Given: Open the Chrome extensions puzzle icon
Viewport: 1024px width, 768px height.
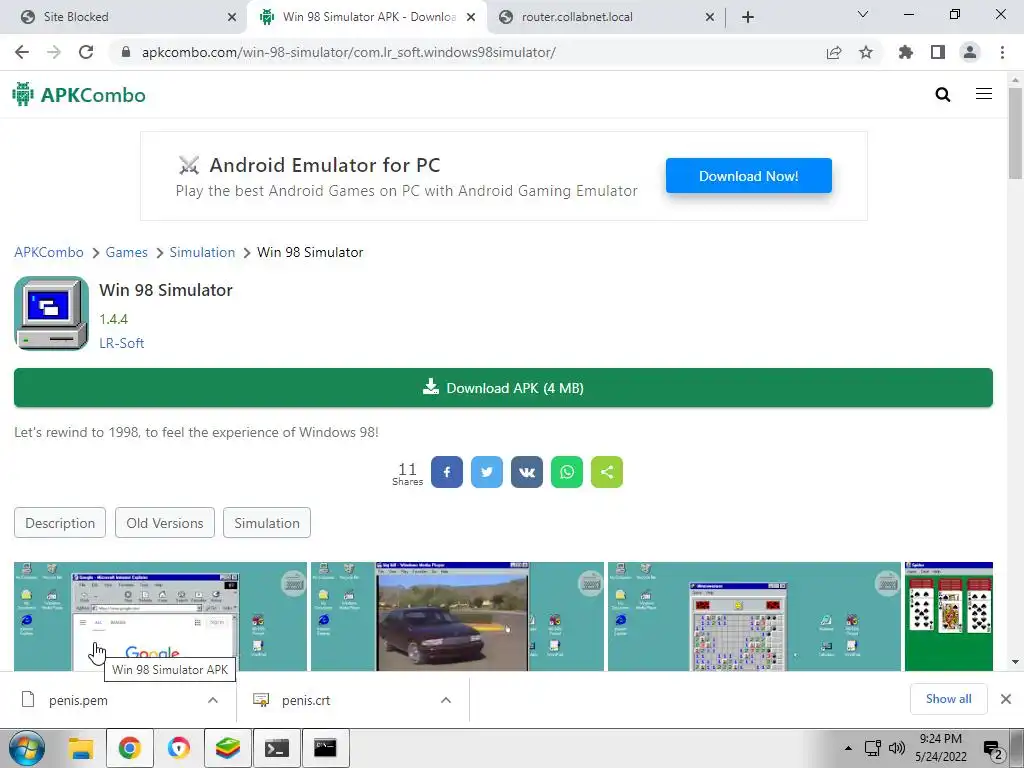Looking at the screenshot, I should 905,52.
